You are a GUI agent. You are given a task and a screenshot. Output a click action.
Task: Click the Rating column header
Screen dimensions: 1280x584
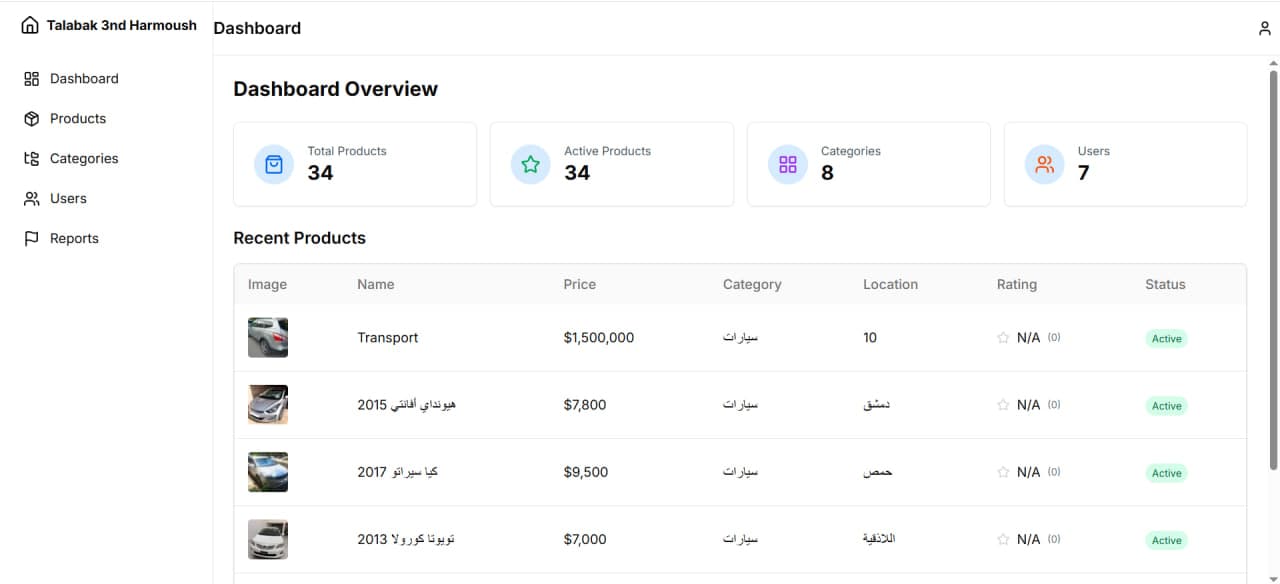(1017, 284)
